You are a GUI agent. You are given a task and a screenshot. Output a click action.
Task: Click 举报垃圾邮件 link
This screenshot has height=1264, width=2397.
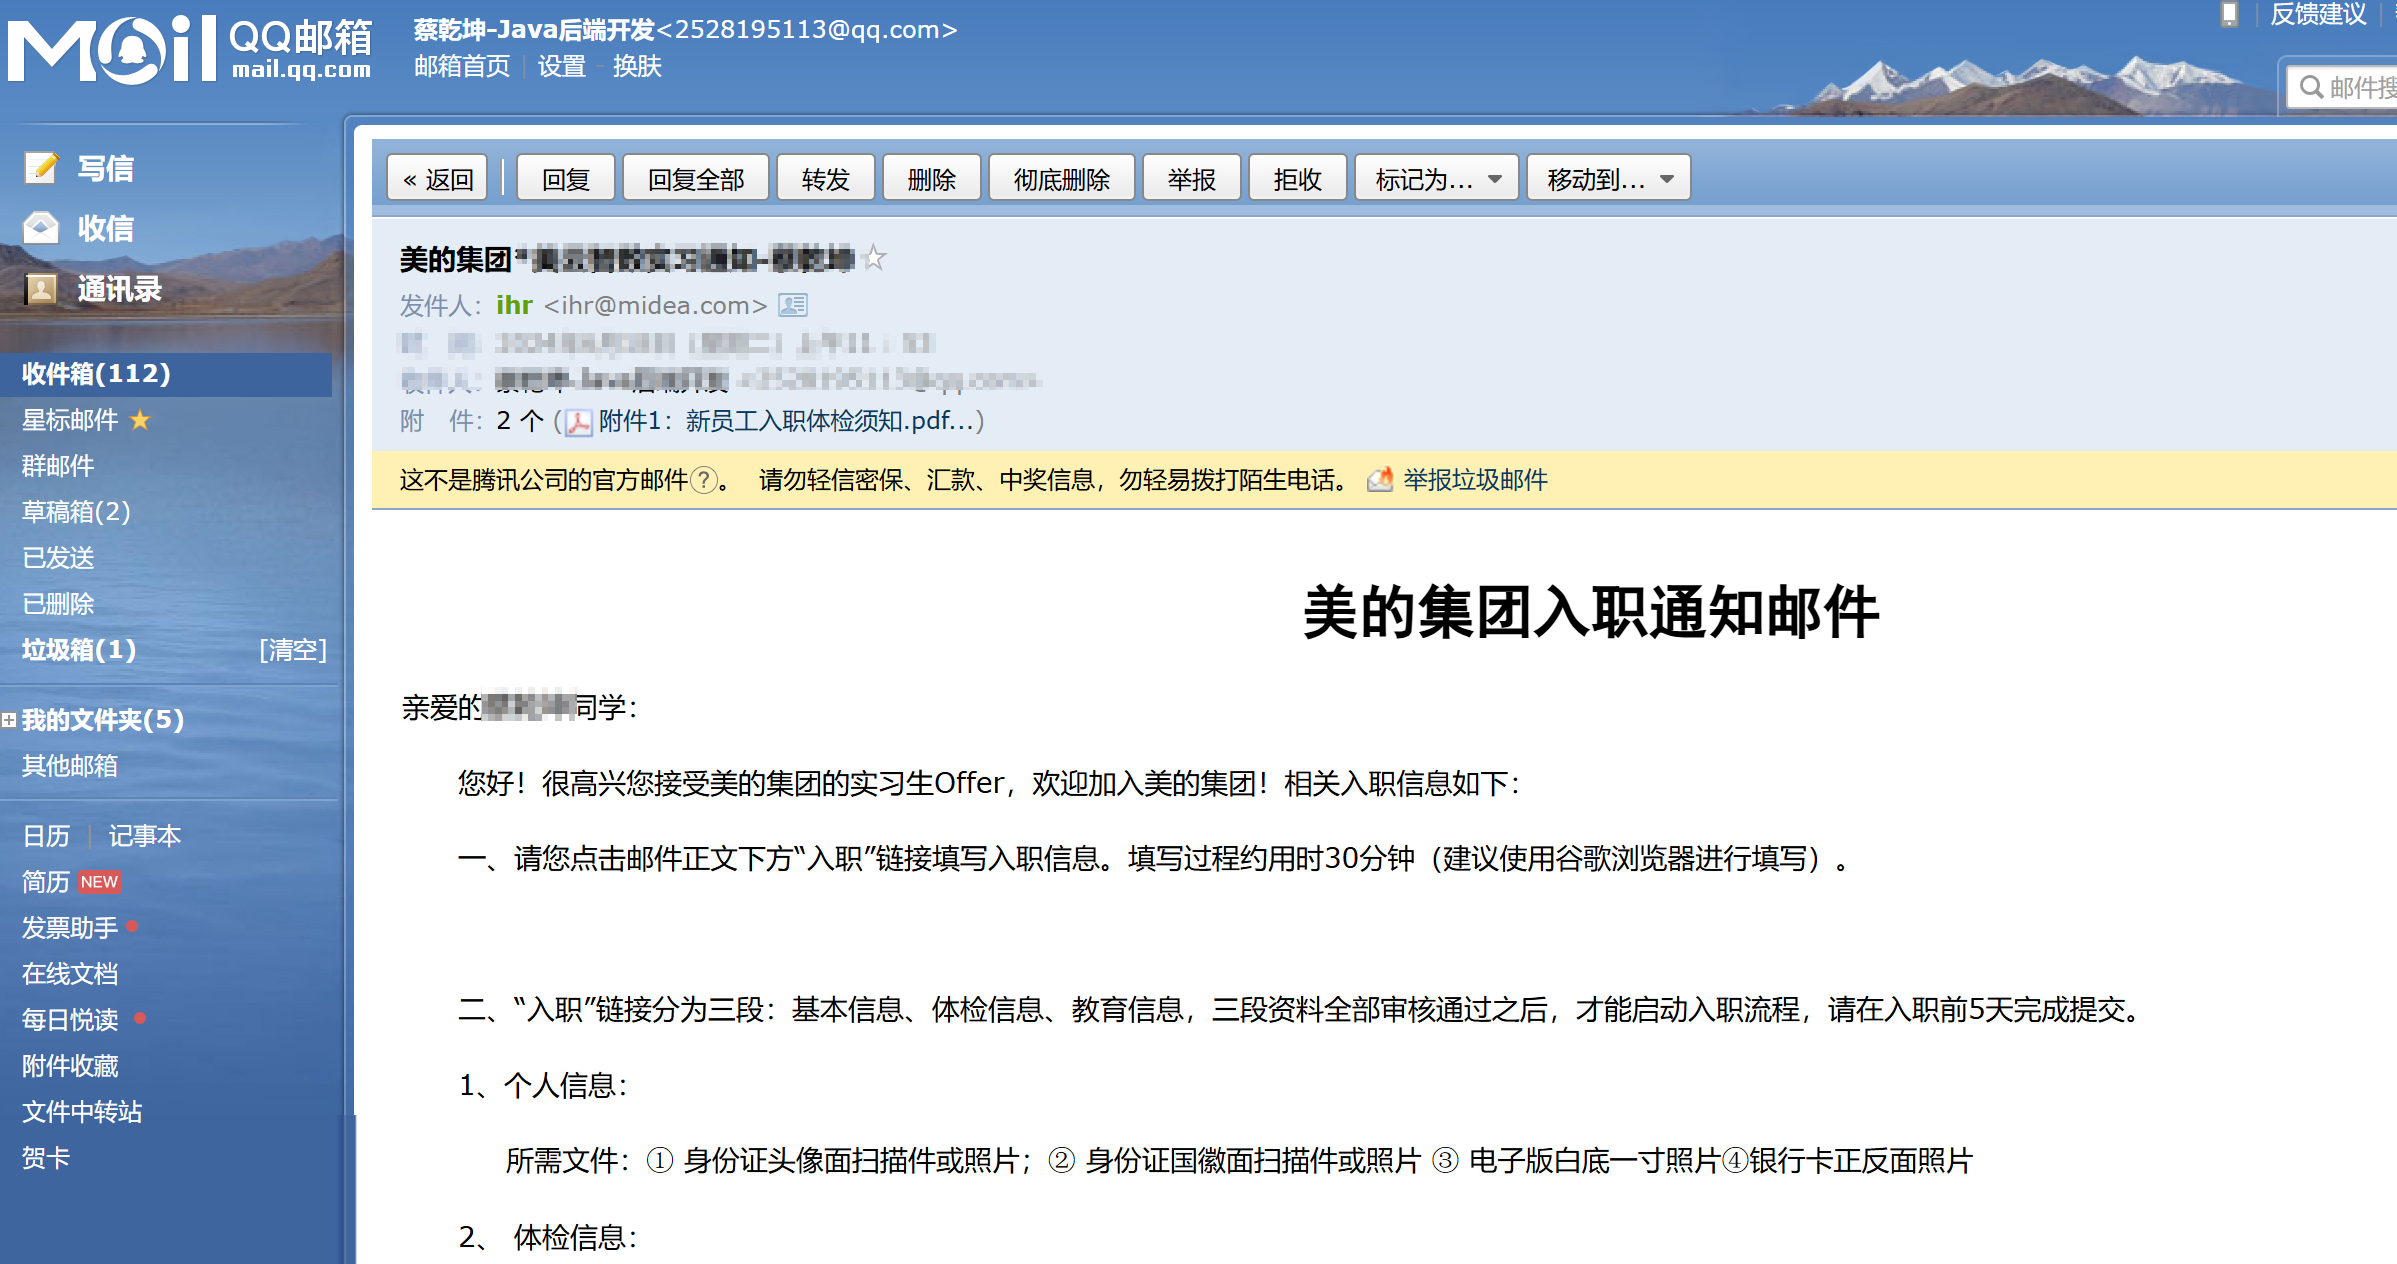1476,480
